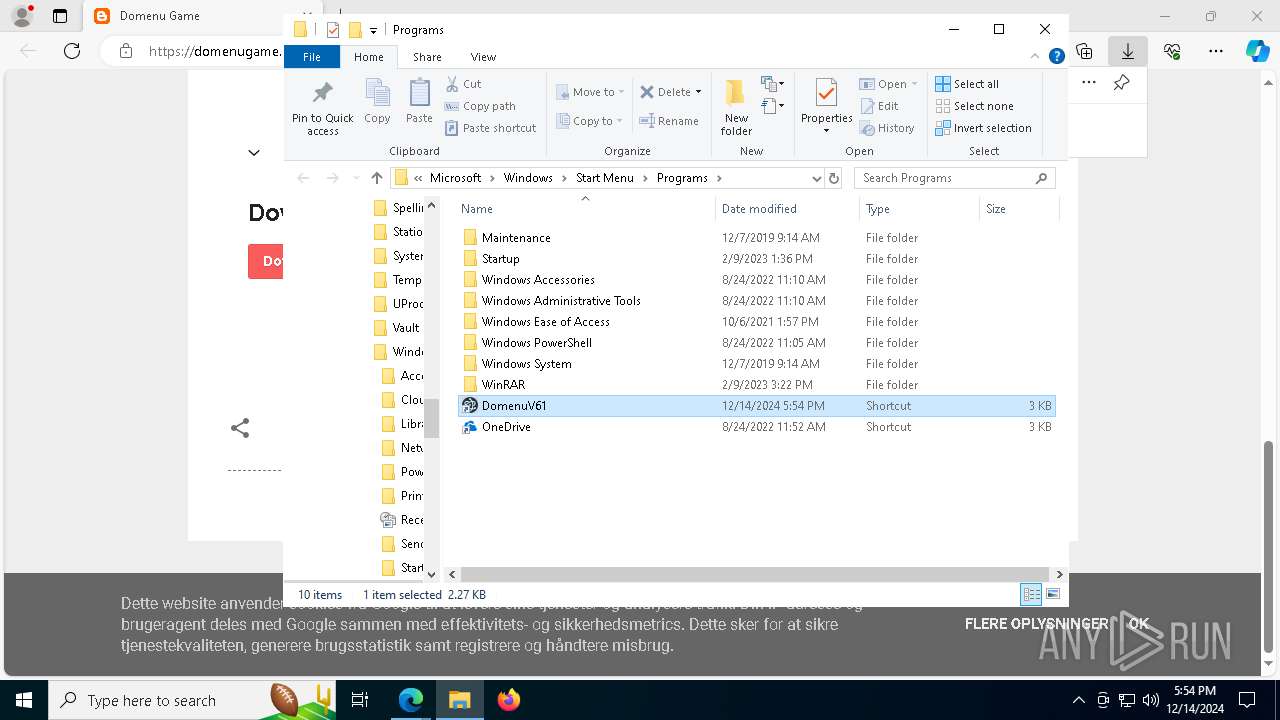Click File Explorer taskbar icon

(x=459, y=700)
